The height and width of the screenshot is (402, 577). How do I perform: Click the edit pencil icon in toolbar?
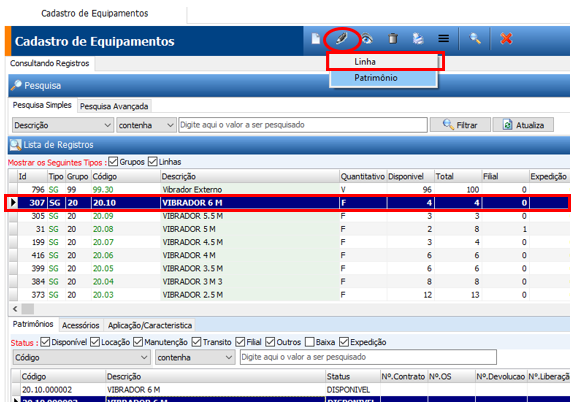click(341, 38)
